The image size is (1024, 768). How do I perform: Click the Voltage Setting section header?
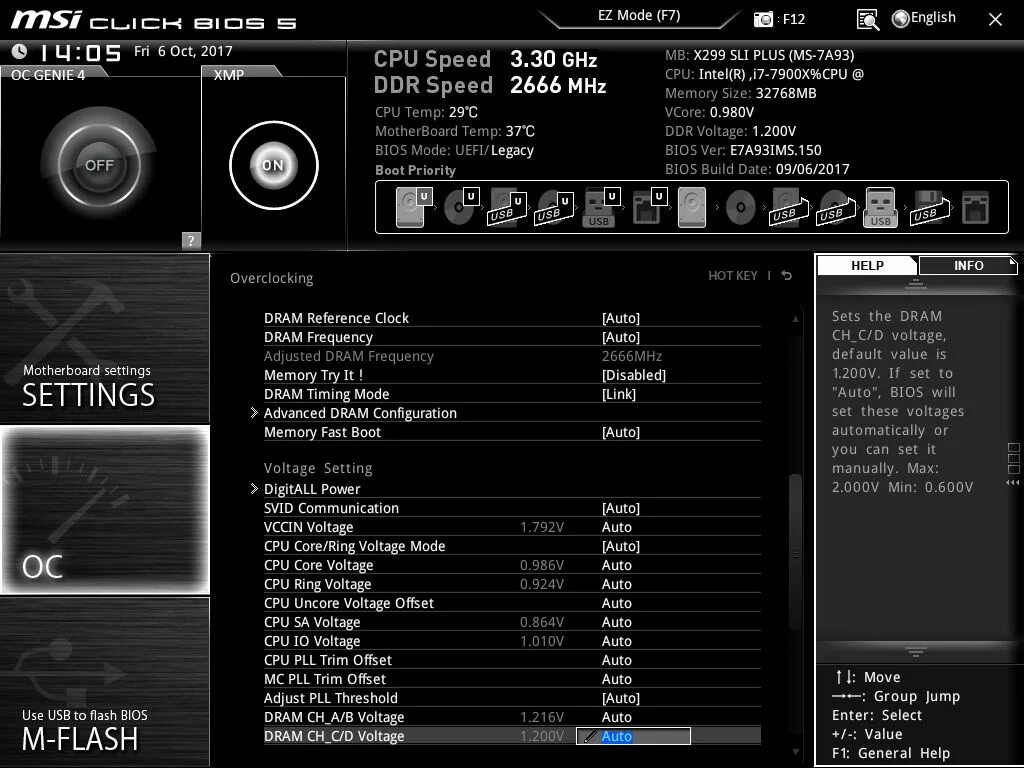tap(318, 468)
